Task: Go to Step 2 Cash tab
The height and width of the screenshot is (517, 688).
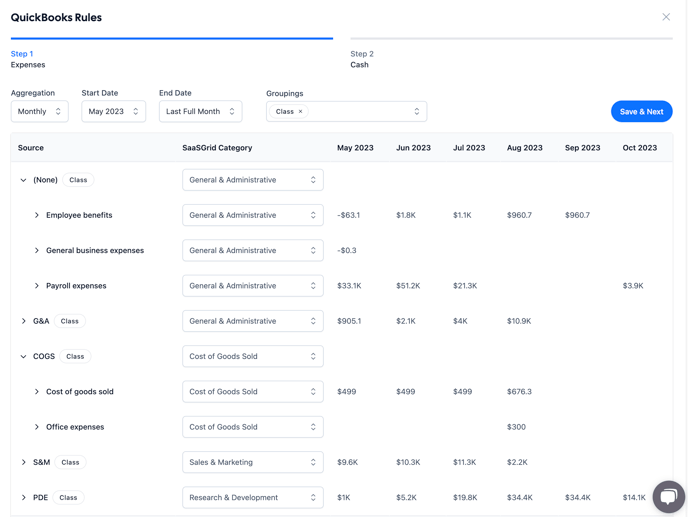Action: (x=361, y=59)
